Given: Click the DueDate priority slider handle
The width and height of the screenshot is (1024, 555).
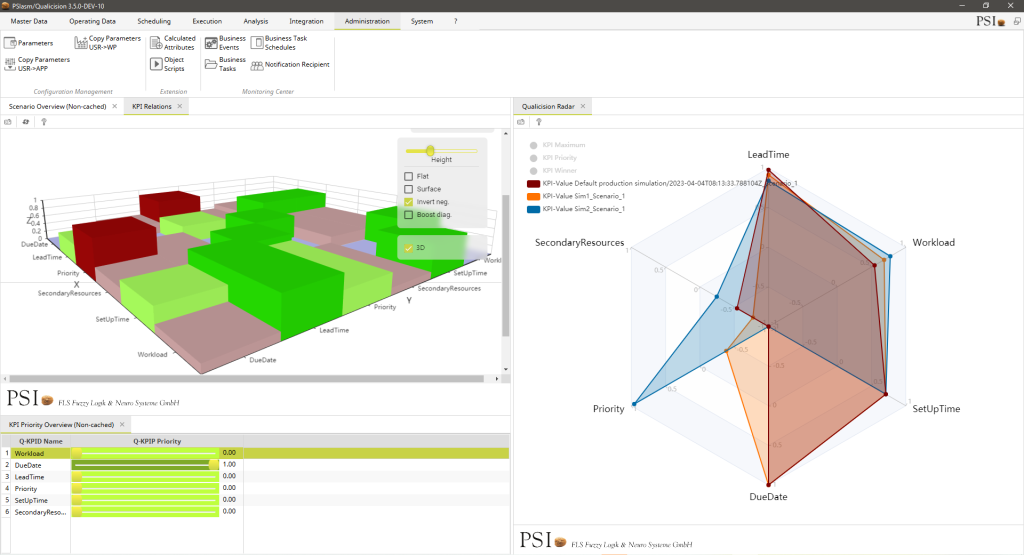Looking at the screenshot, I should (214, 465).
